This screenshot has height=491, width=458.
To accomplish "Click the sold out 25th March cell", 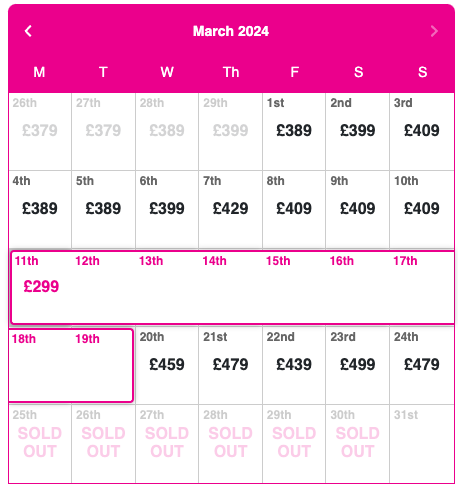I will click(x=40, y=444).
